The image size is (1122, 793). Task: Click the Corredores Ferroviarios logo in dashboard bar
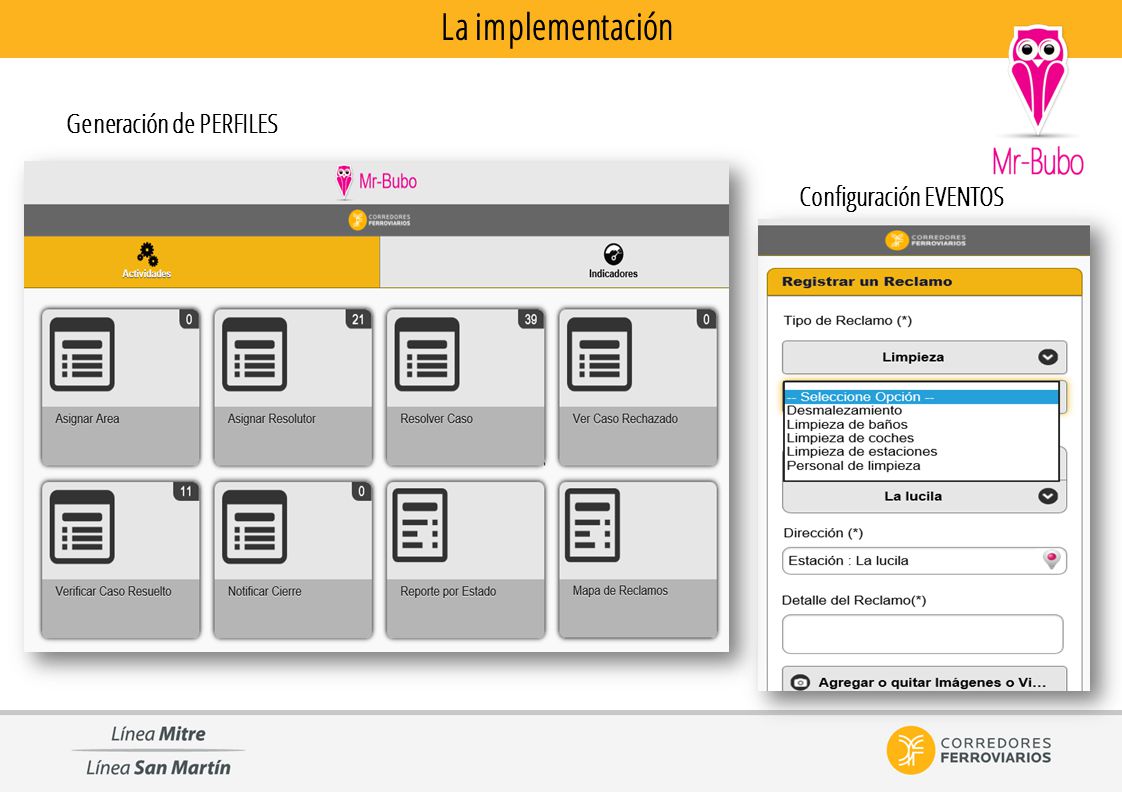[379, 220]
